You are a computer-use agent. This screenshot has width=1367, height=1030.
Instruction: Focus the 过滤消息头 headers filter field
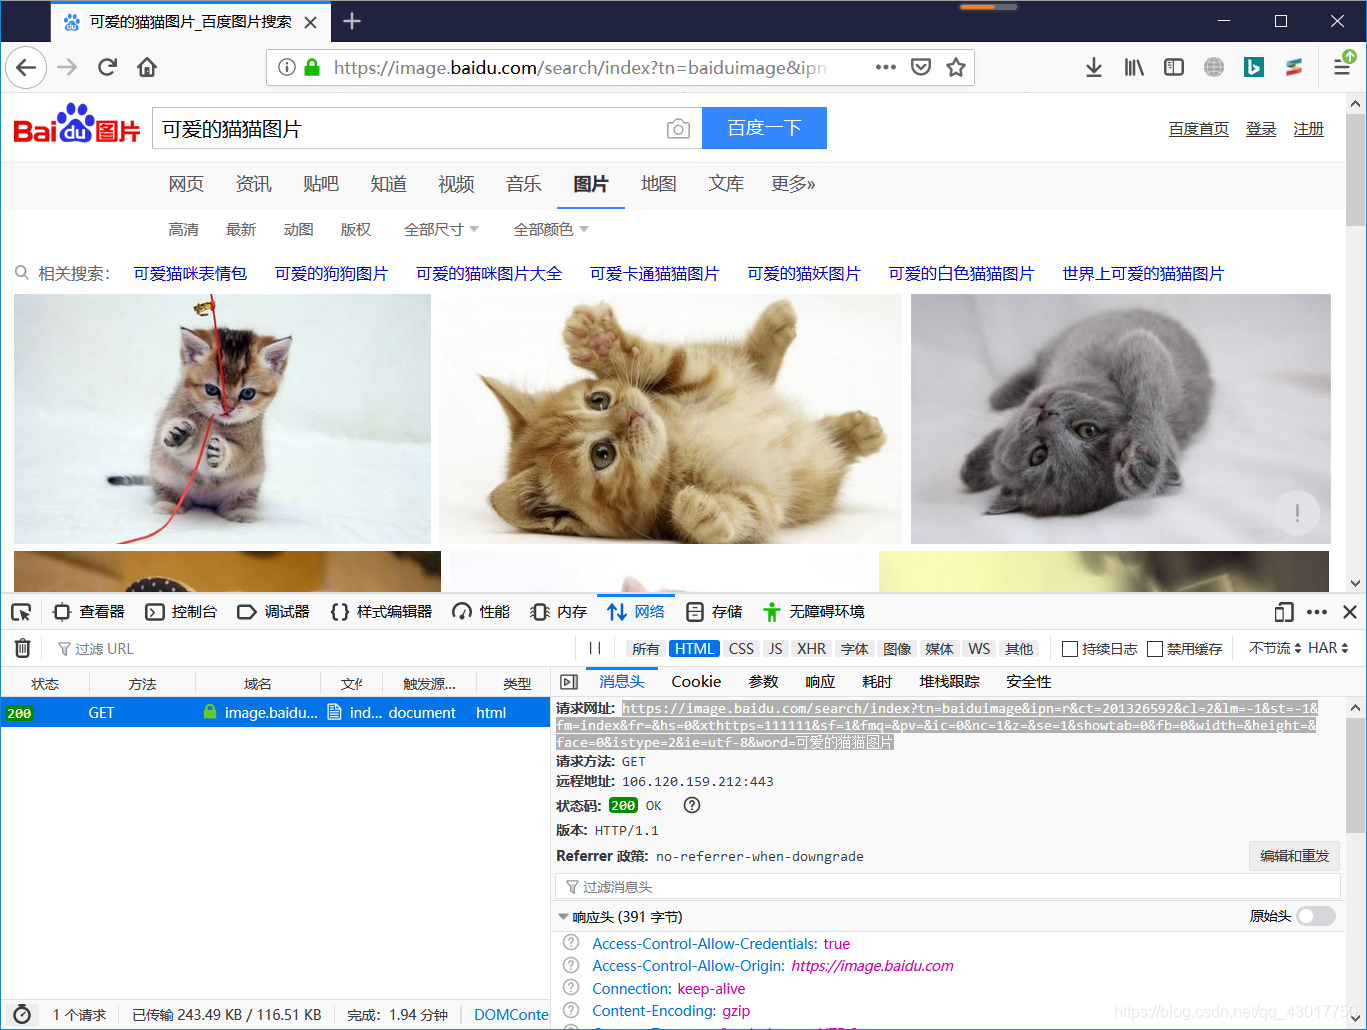tap(947, 886)
